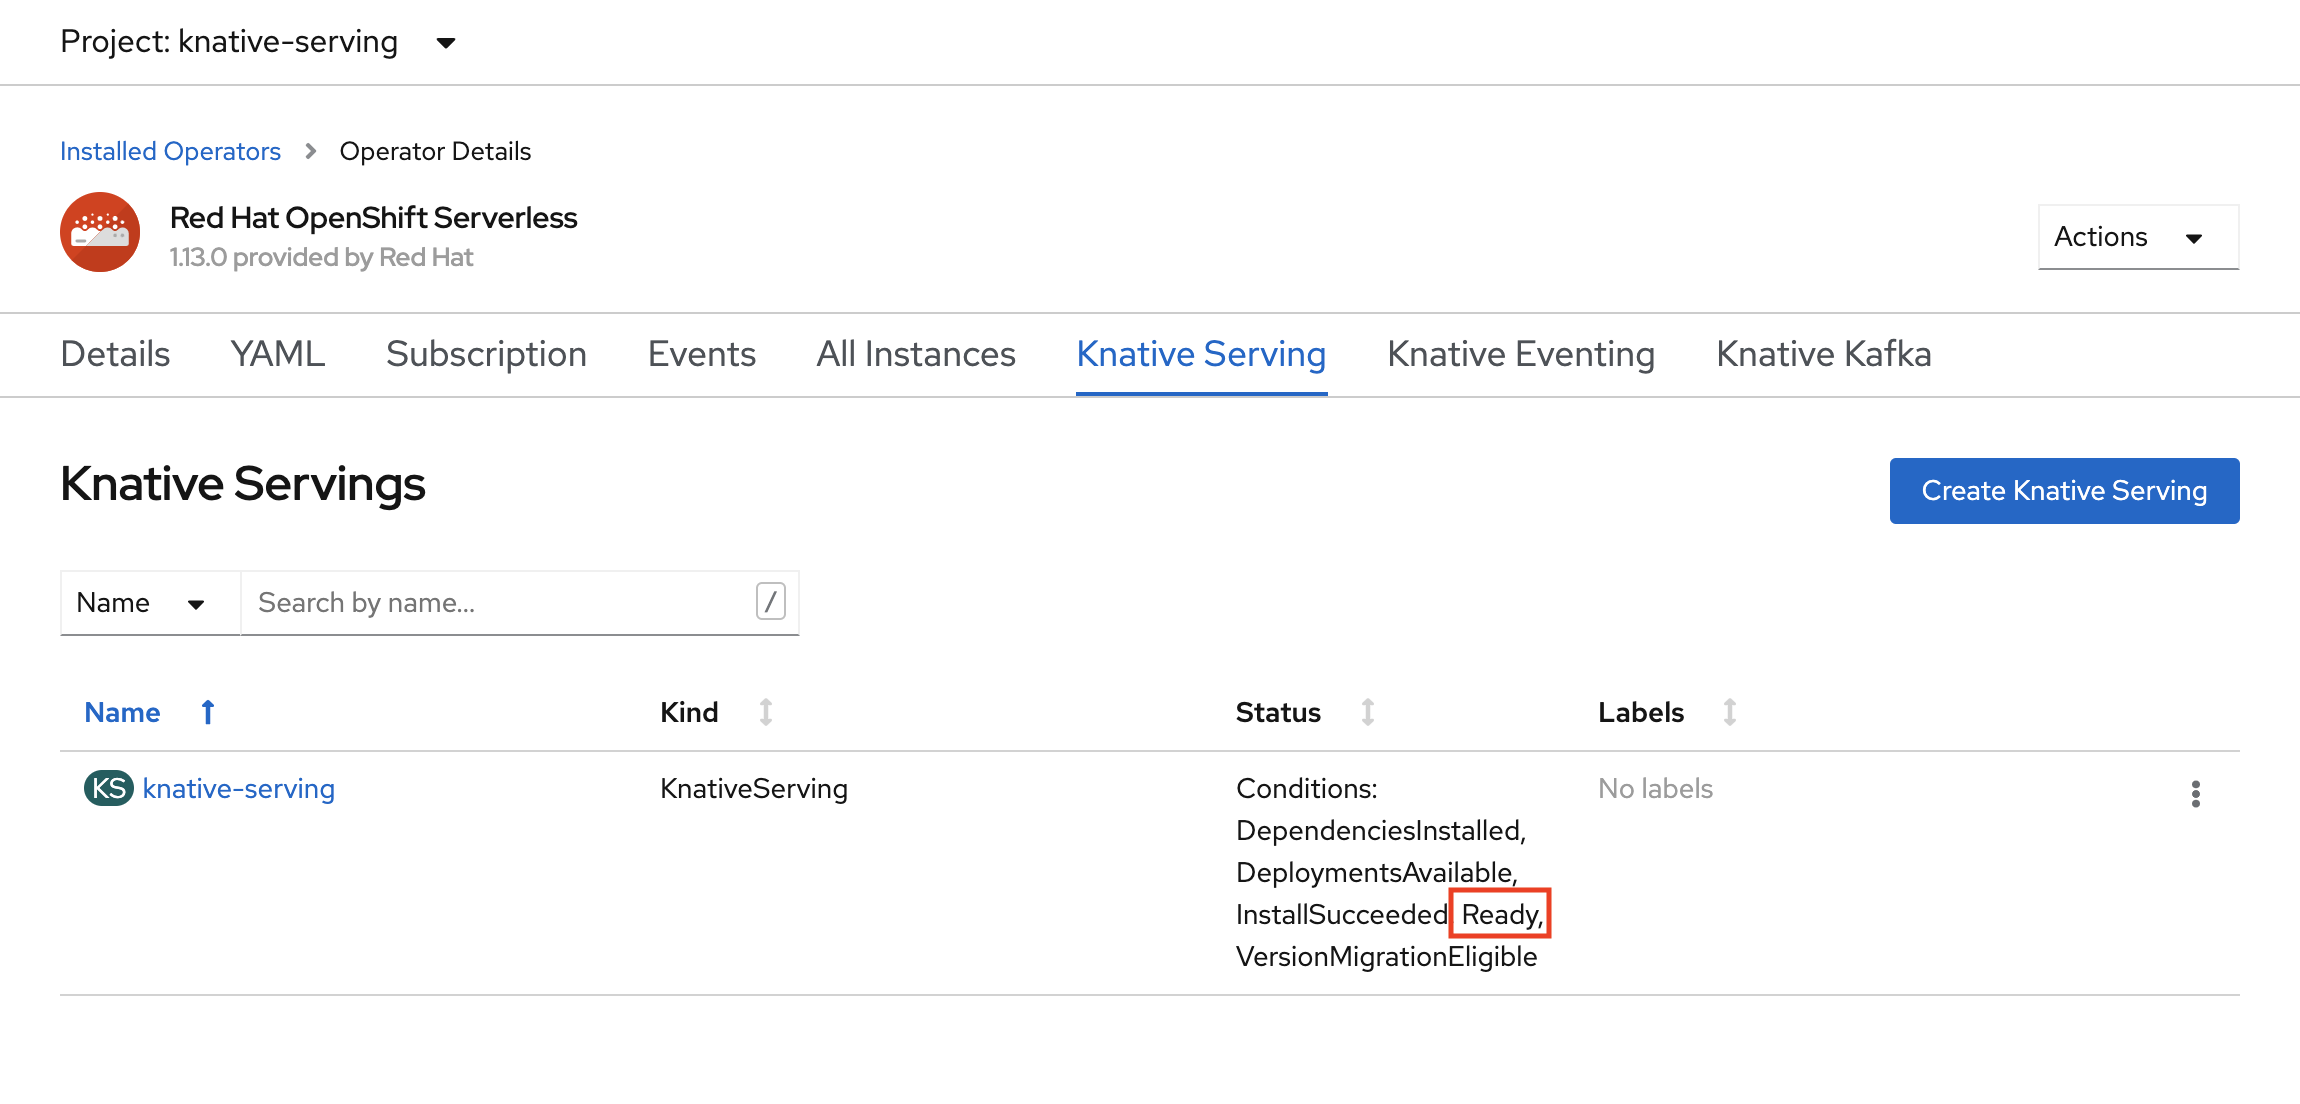
Task: Click the knative-serving instance link
Action: tap(238, 789)
